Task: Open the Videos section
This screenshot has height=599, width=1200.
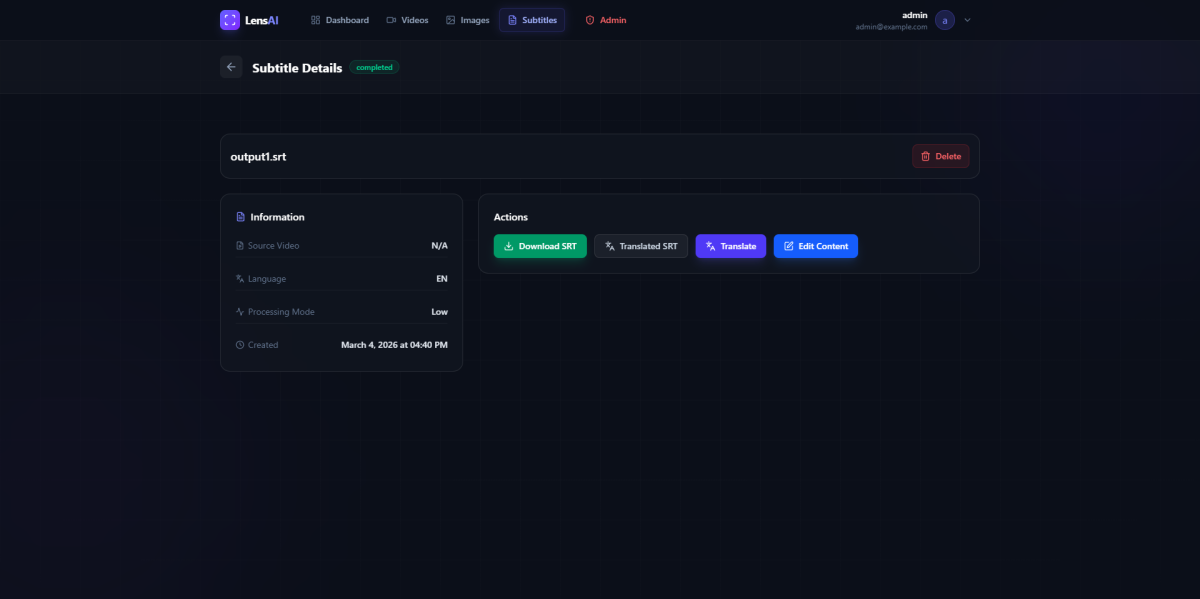Action: pos(407,20)
